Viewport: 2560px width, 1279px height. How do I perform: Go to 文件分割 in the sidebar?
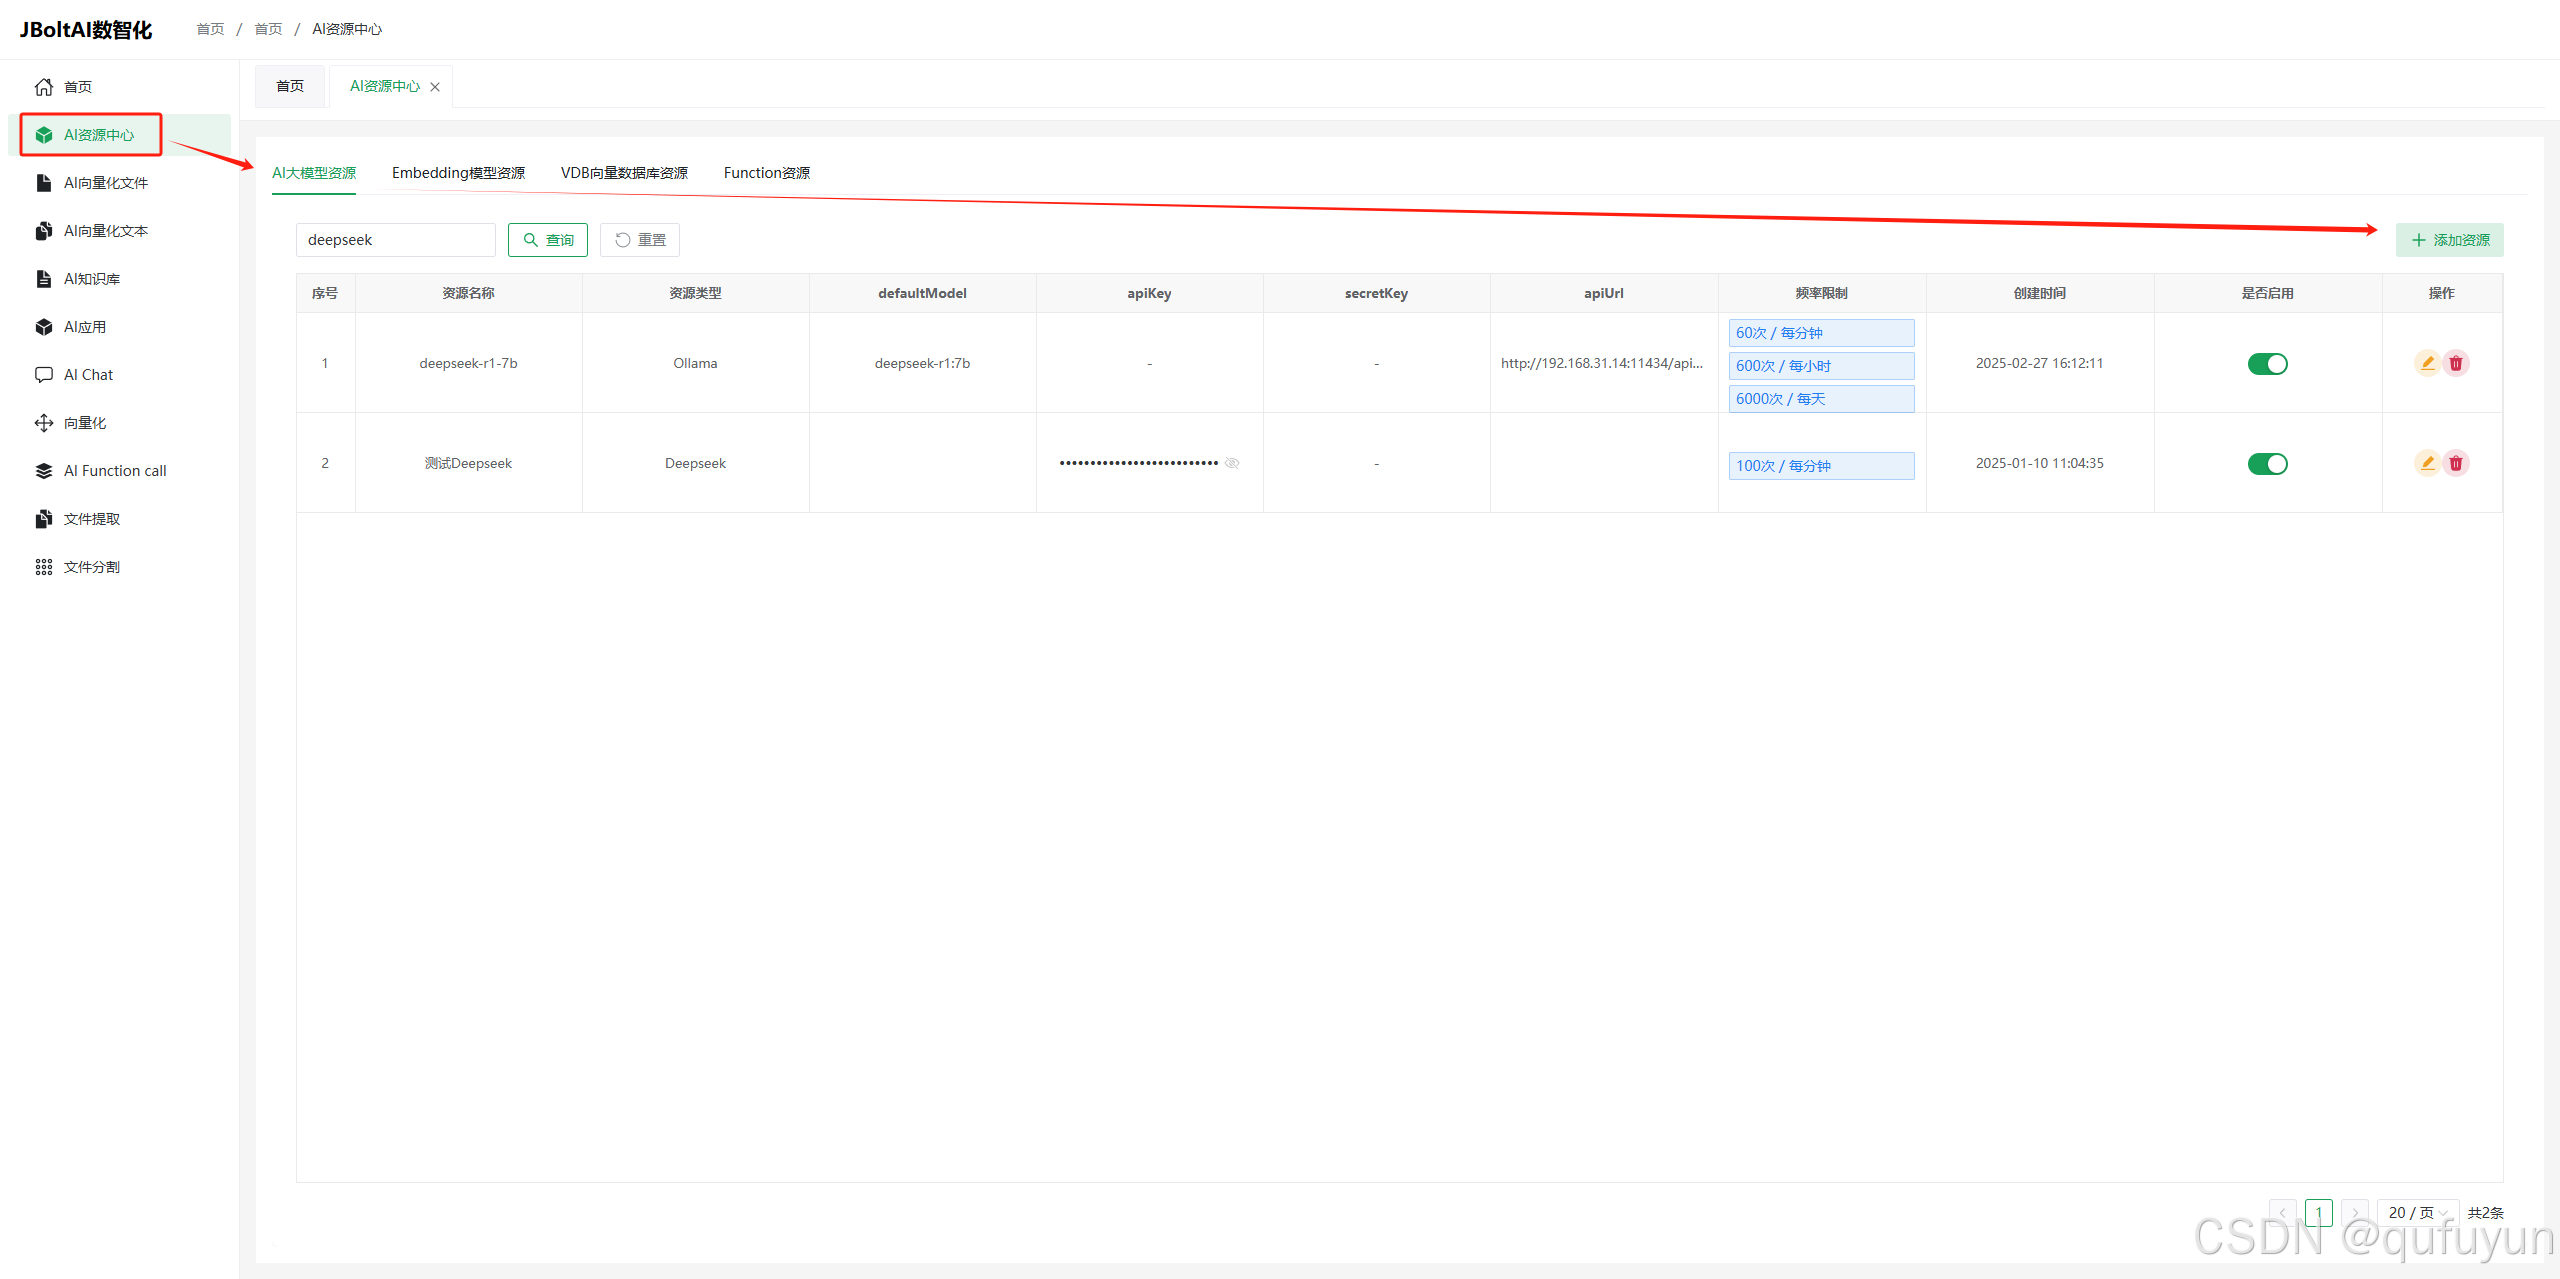tap(91, 567)
